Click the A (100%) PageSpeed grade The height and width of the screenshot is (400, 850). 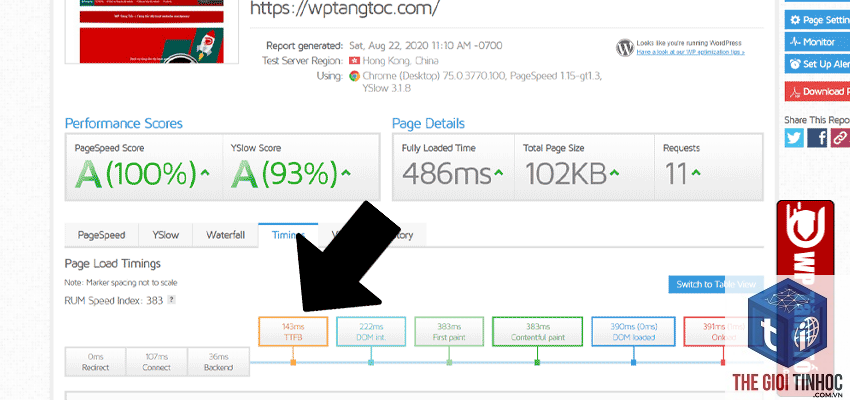136,175
